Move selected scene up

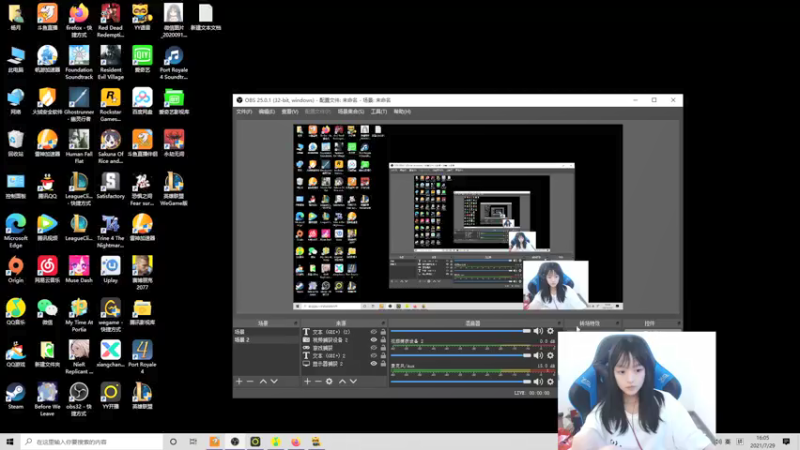[x=263, y=381]
